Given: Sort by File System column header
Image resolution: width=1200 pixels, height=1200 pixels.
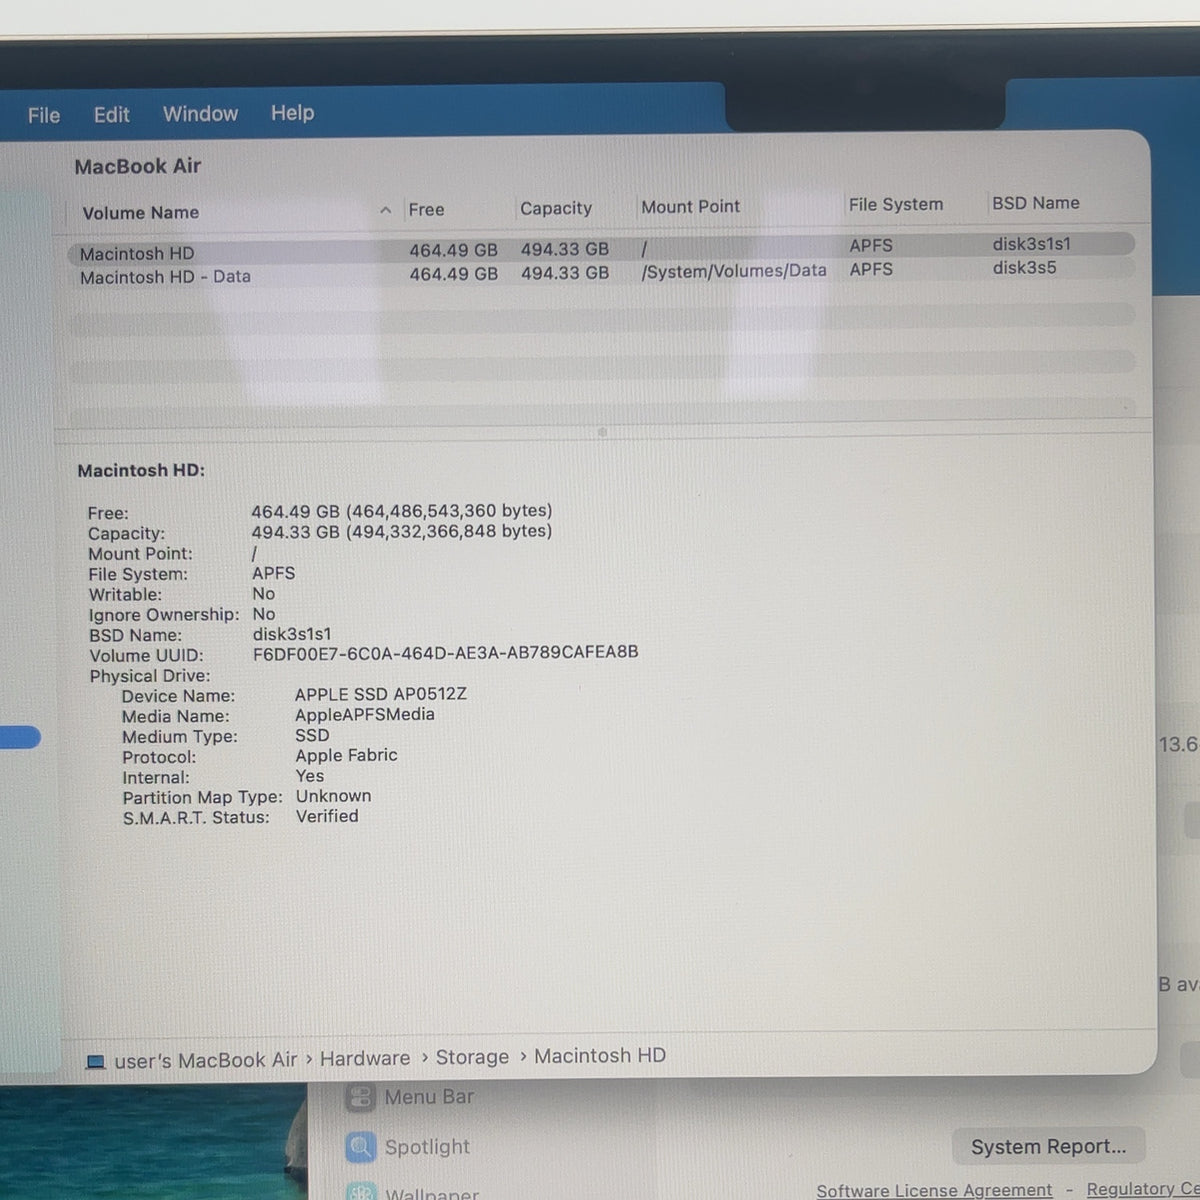Looking at the screenshot, I should pyautogui.click(x=896, y=204).
